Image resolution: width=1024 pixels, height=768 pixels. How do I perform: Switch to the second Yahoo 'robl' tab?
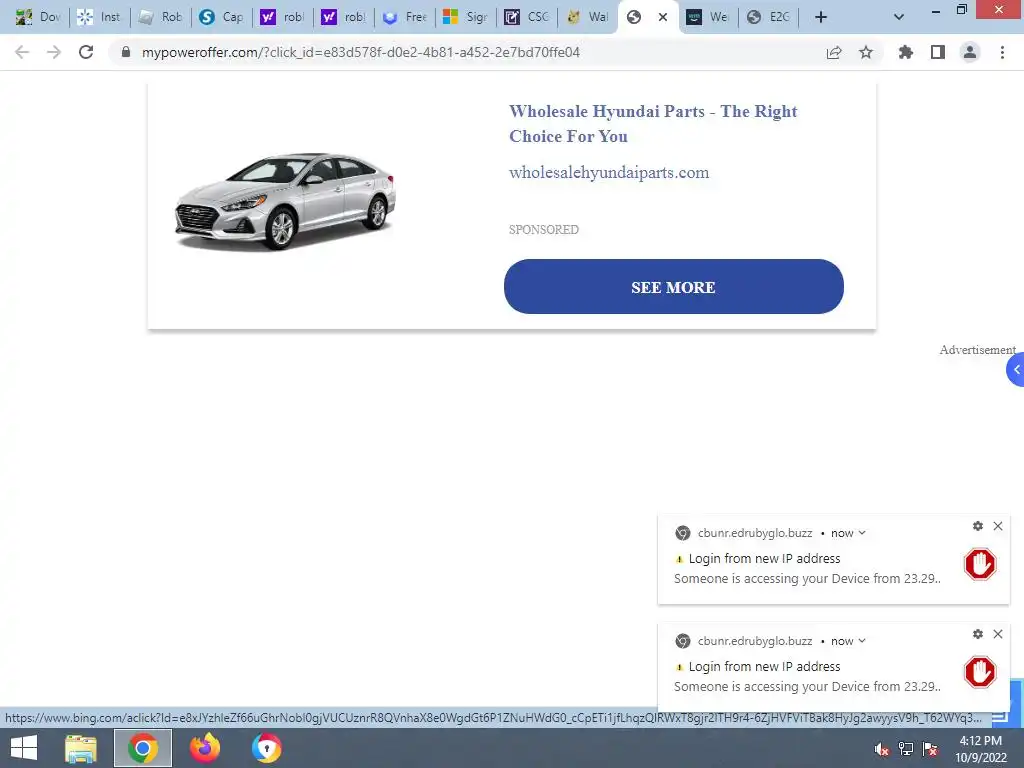coord(344,17)
